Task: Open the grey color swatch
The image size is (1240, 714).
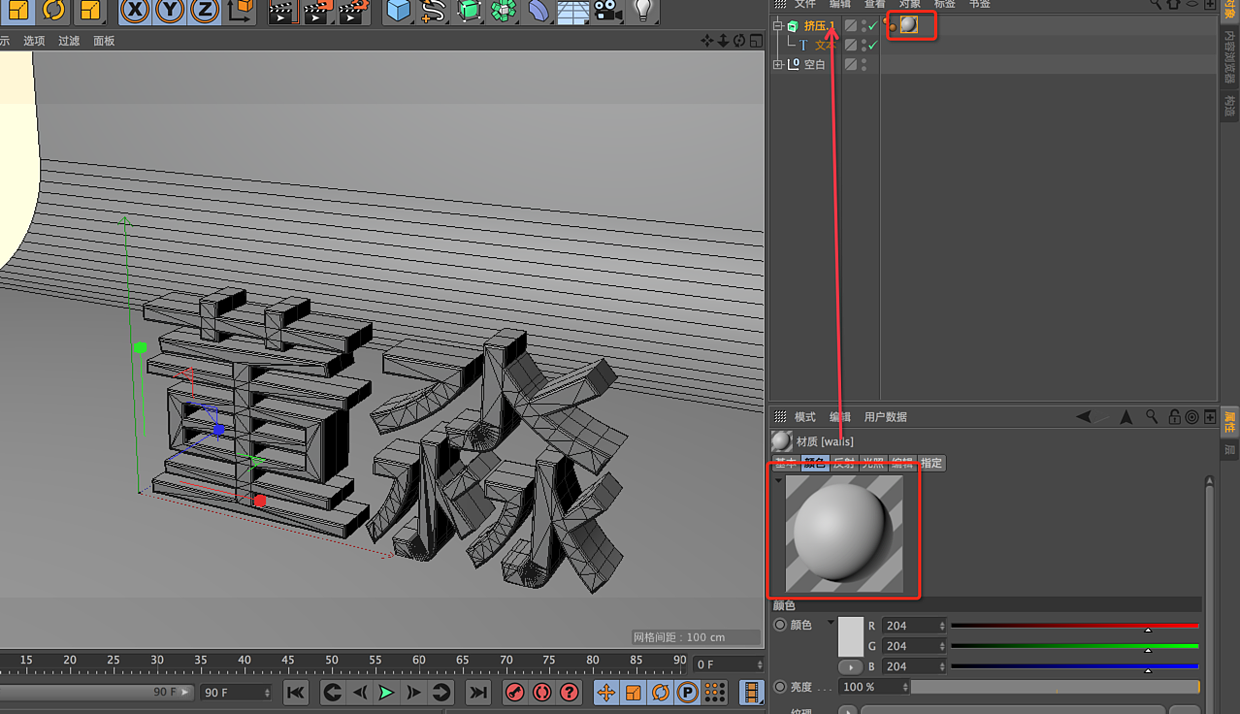Action: 850,637
